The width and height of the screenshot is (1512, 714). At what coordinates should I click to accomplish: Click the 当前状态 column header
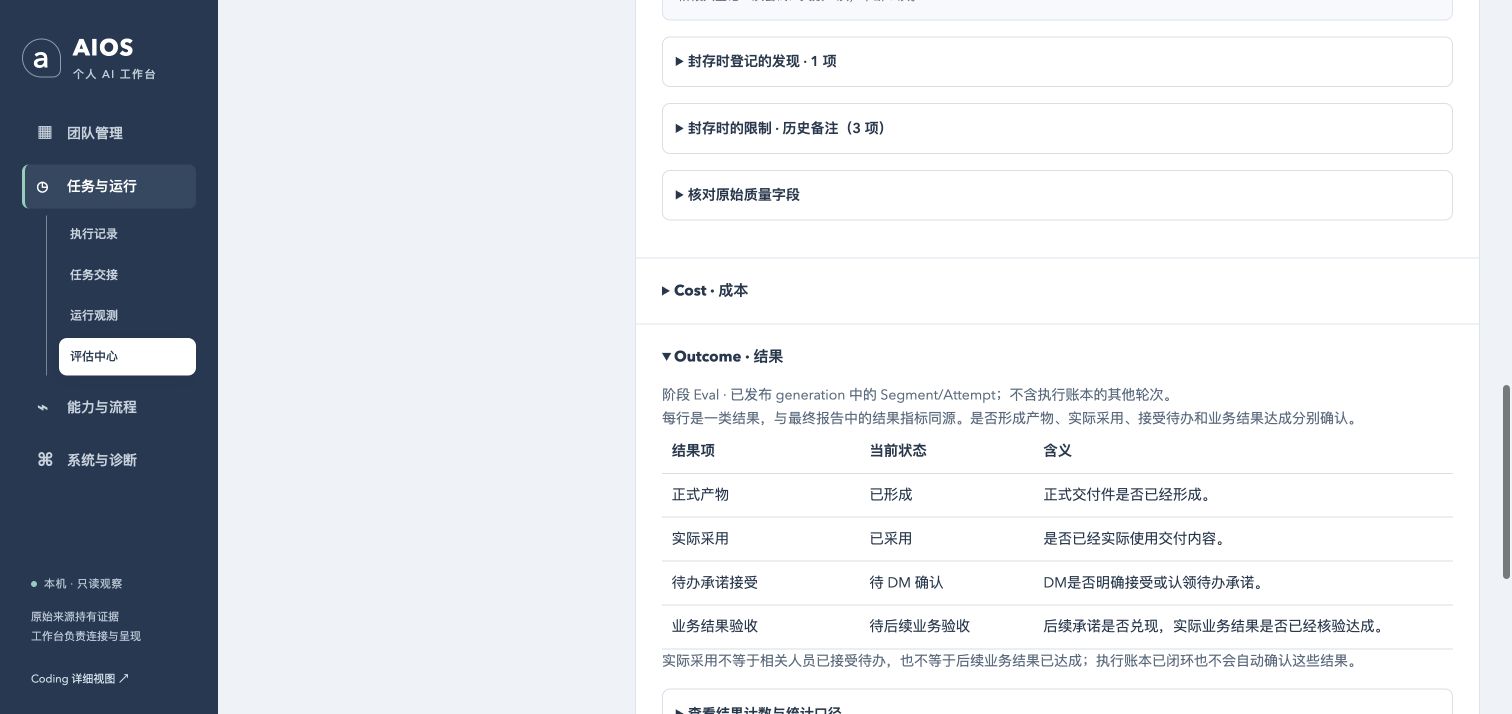click(x=898, y=451)
